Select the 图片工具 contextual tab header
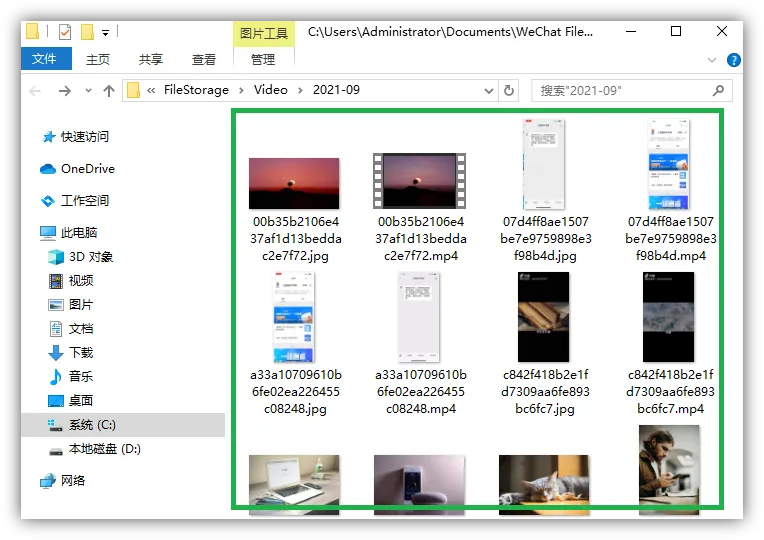 pos(264,33)
